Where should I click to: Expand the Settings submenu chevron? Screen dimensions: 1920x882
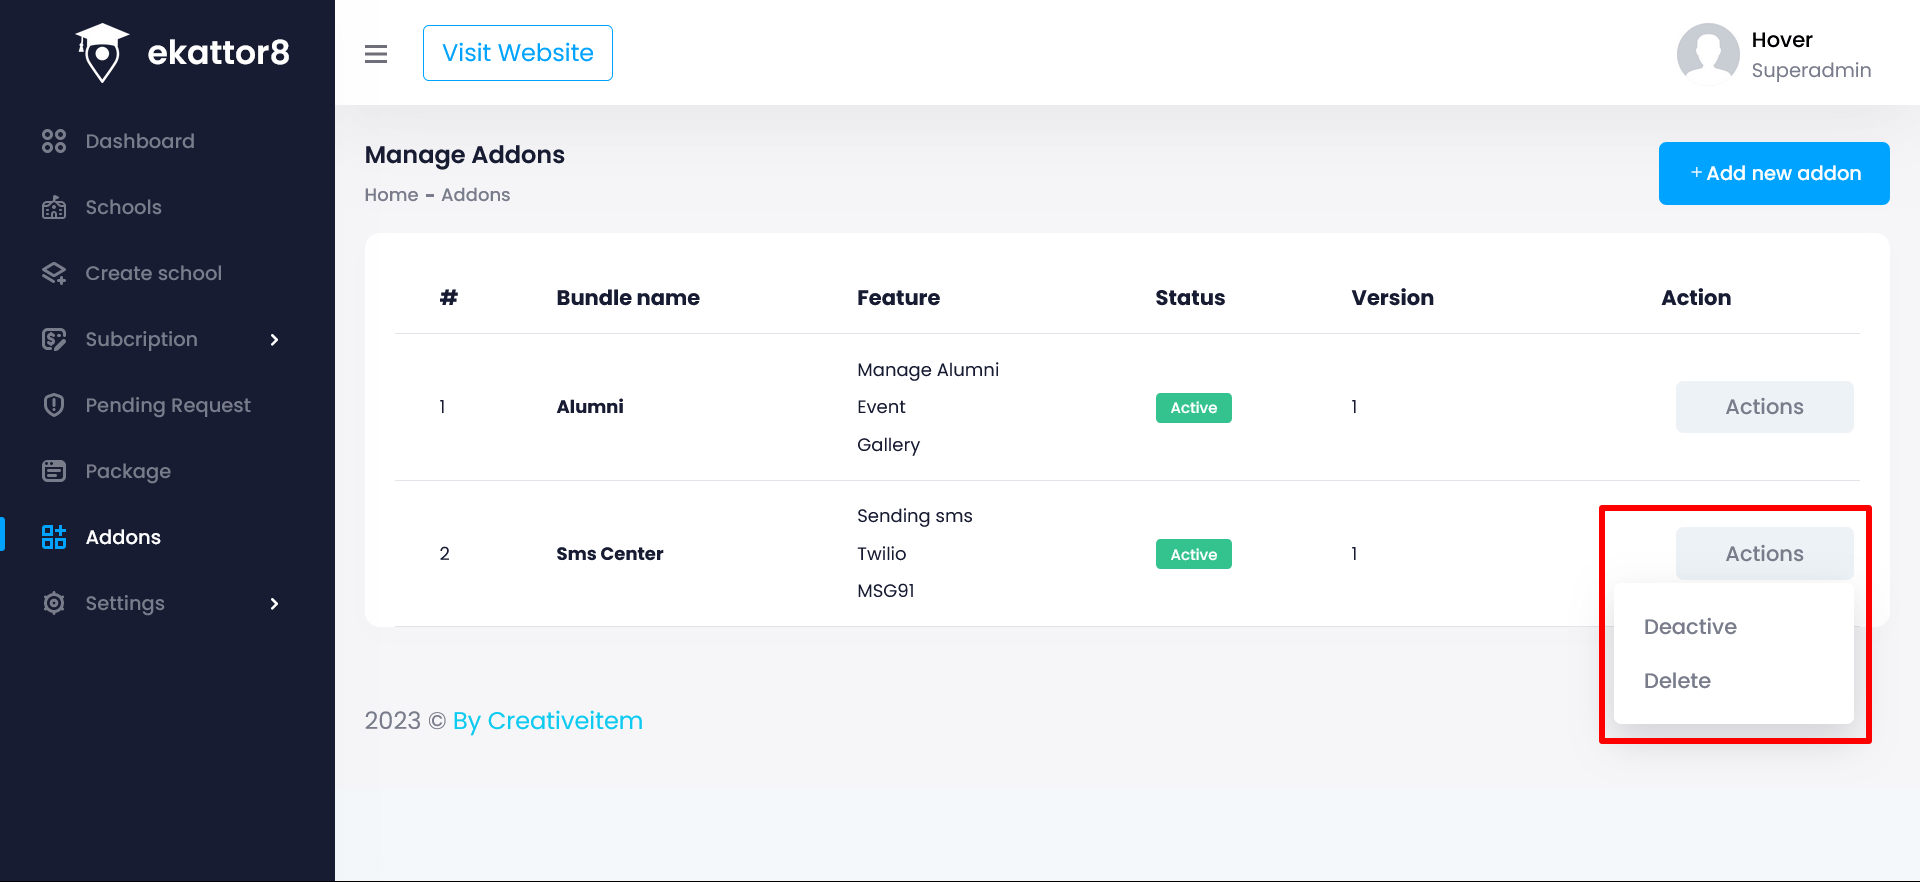pos(274,604)
